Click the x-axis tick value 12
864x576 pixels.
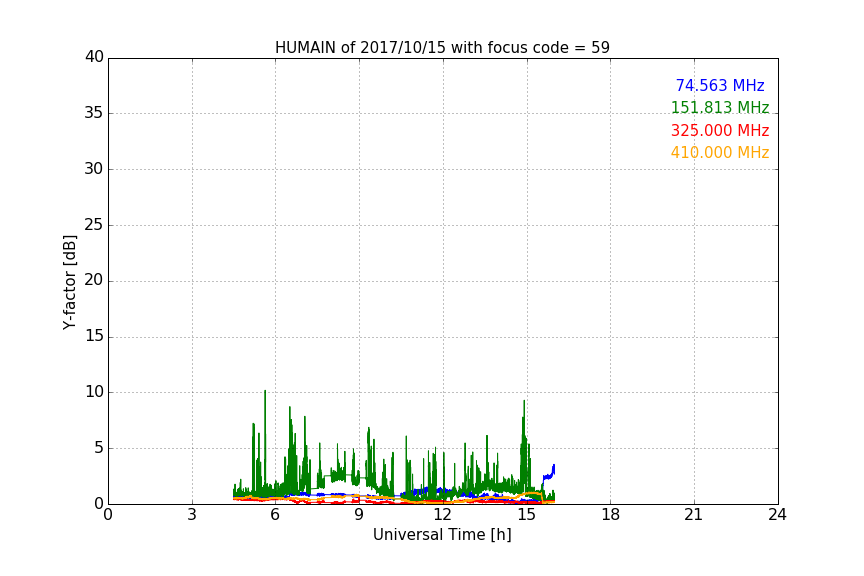[442, 515]
